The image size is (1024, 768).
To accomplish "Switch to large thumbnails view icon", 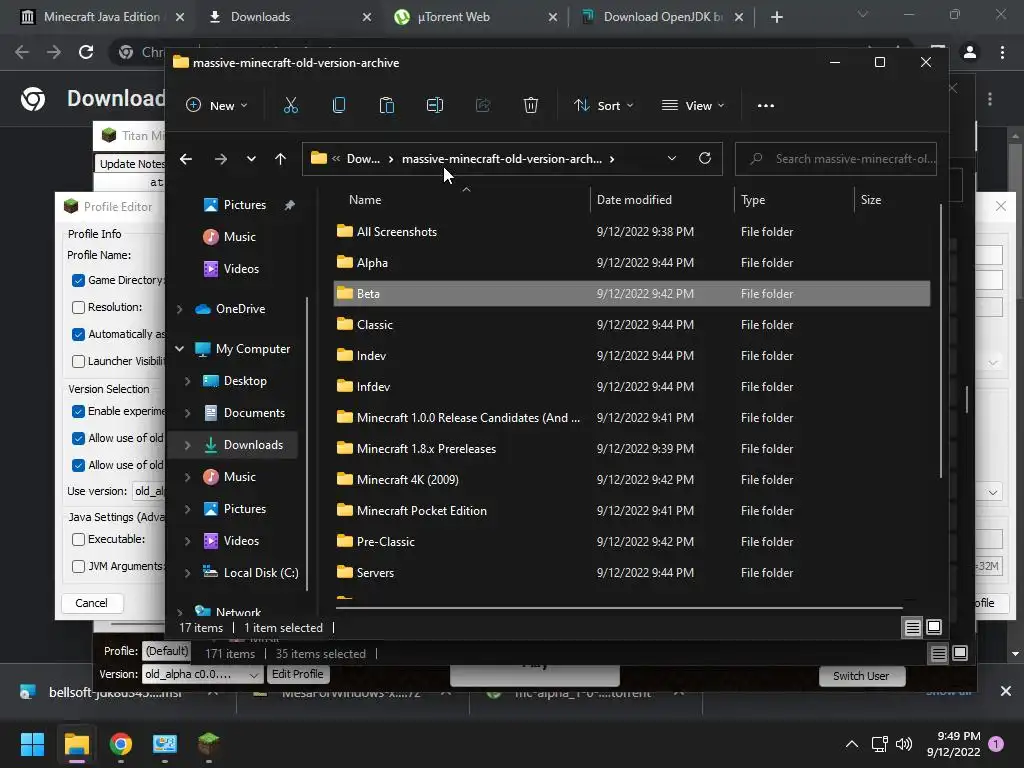I will [x=934, y=628].
